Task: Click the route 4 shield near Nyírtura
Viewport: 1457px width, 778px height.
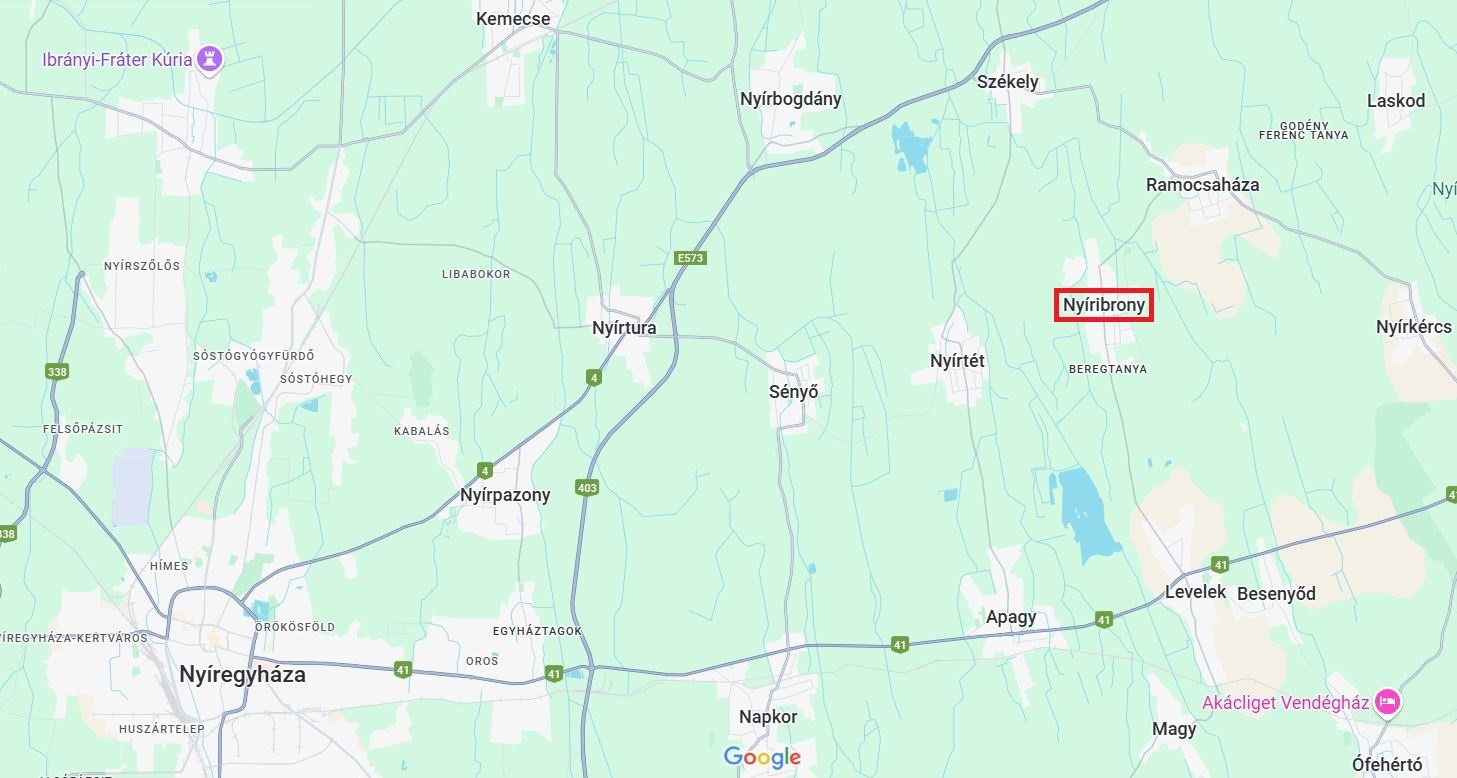Action: click(x=594, y=377)
